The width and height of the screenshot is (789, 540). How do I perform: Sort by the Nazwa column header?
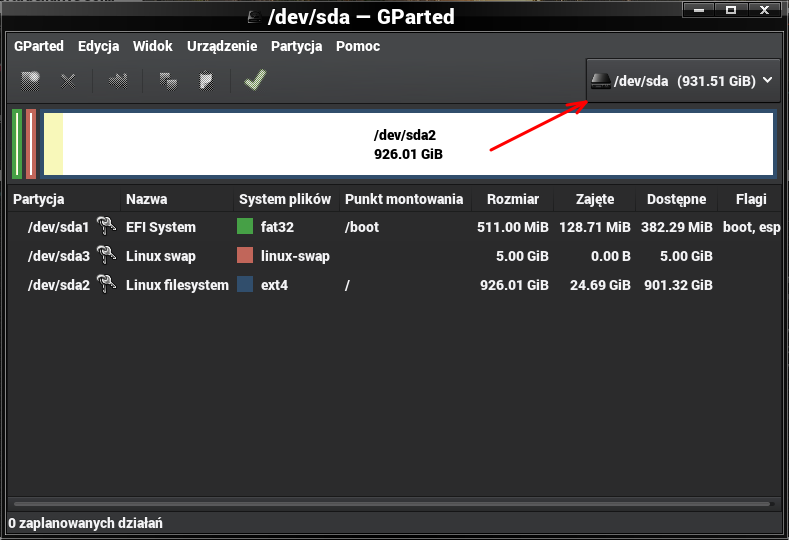(x=177, y=199)
